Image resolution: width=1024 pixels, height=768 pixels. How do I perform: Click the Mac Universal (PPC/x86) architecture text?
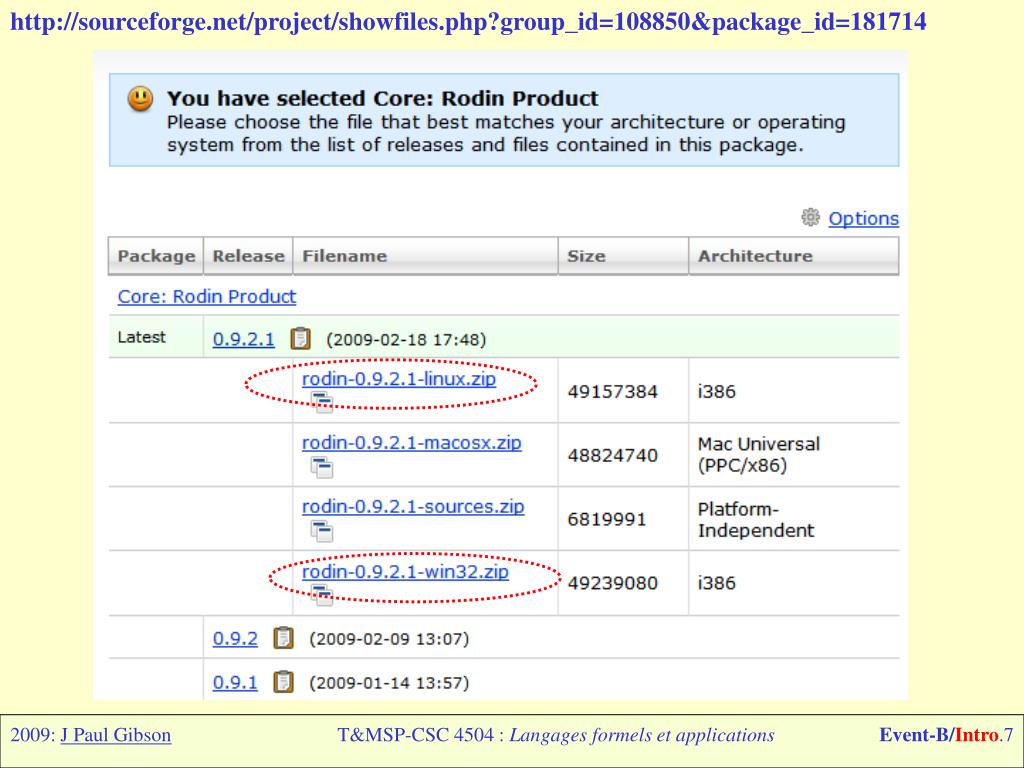(x=758, y=455)
